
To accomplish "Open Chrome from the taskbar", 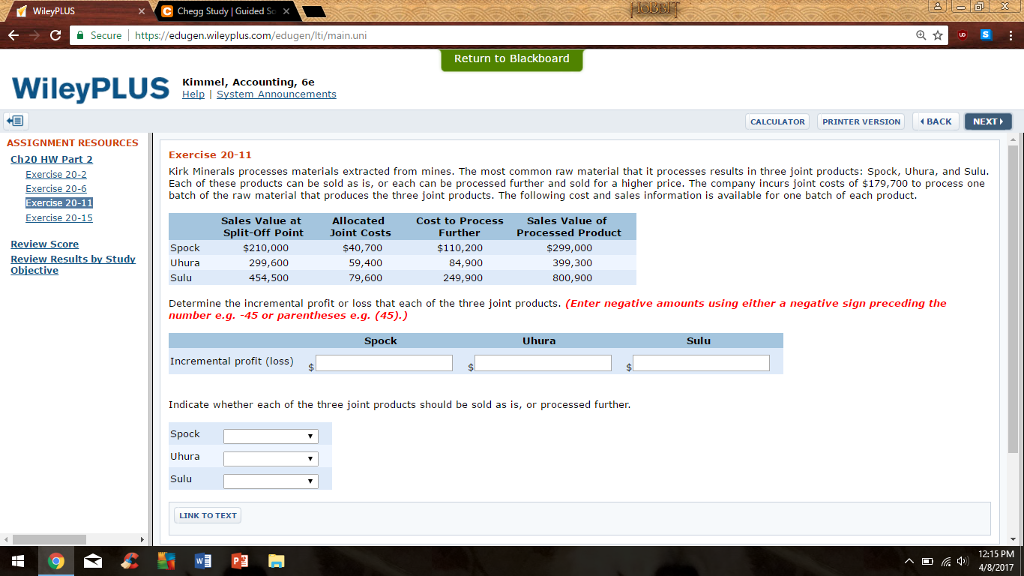I will [56, 561].
